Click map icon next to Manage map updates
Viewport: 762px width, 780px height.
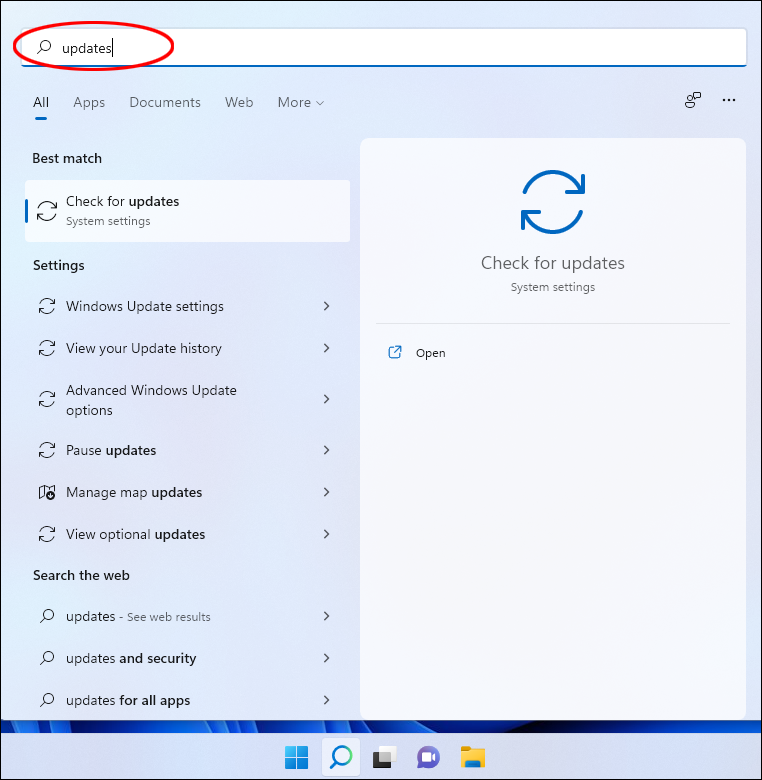(x=47, y=492)
